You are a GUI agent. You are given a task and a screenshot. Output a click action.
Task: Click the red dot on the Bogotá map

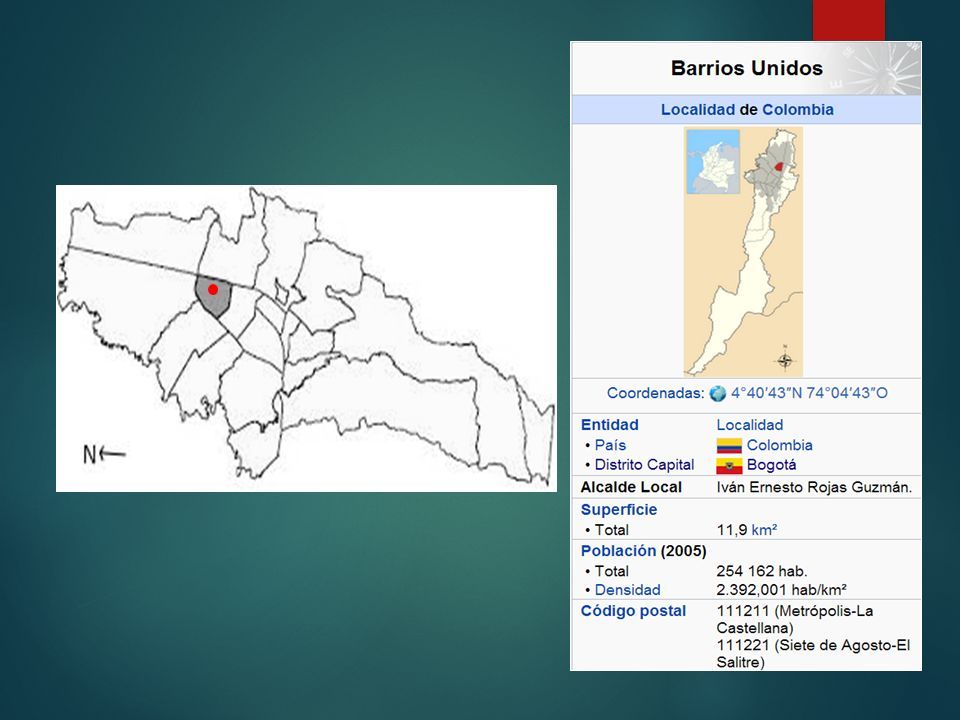click(x=213, y=289)
